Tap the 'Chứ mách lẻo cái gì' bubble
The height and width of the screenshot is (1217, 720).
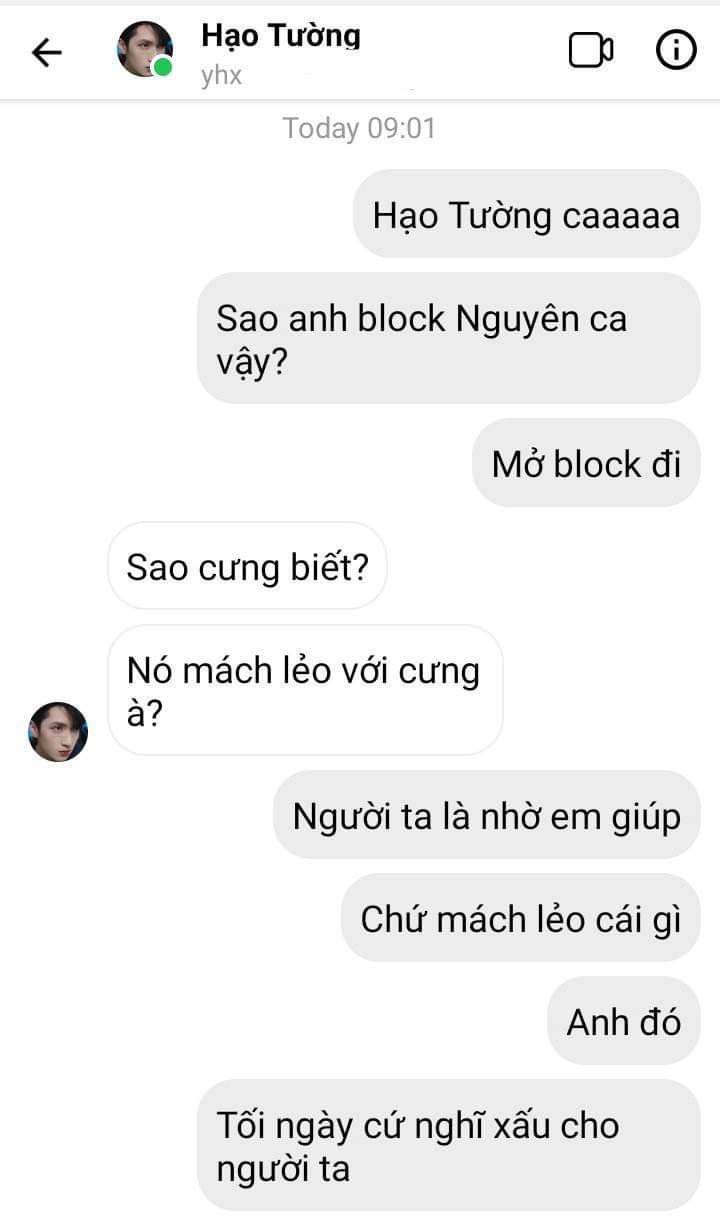(521, 918)
